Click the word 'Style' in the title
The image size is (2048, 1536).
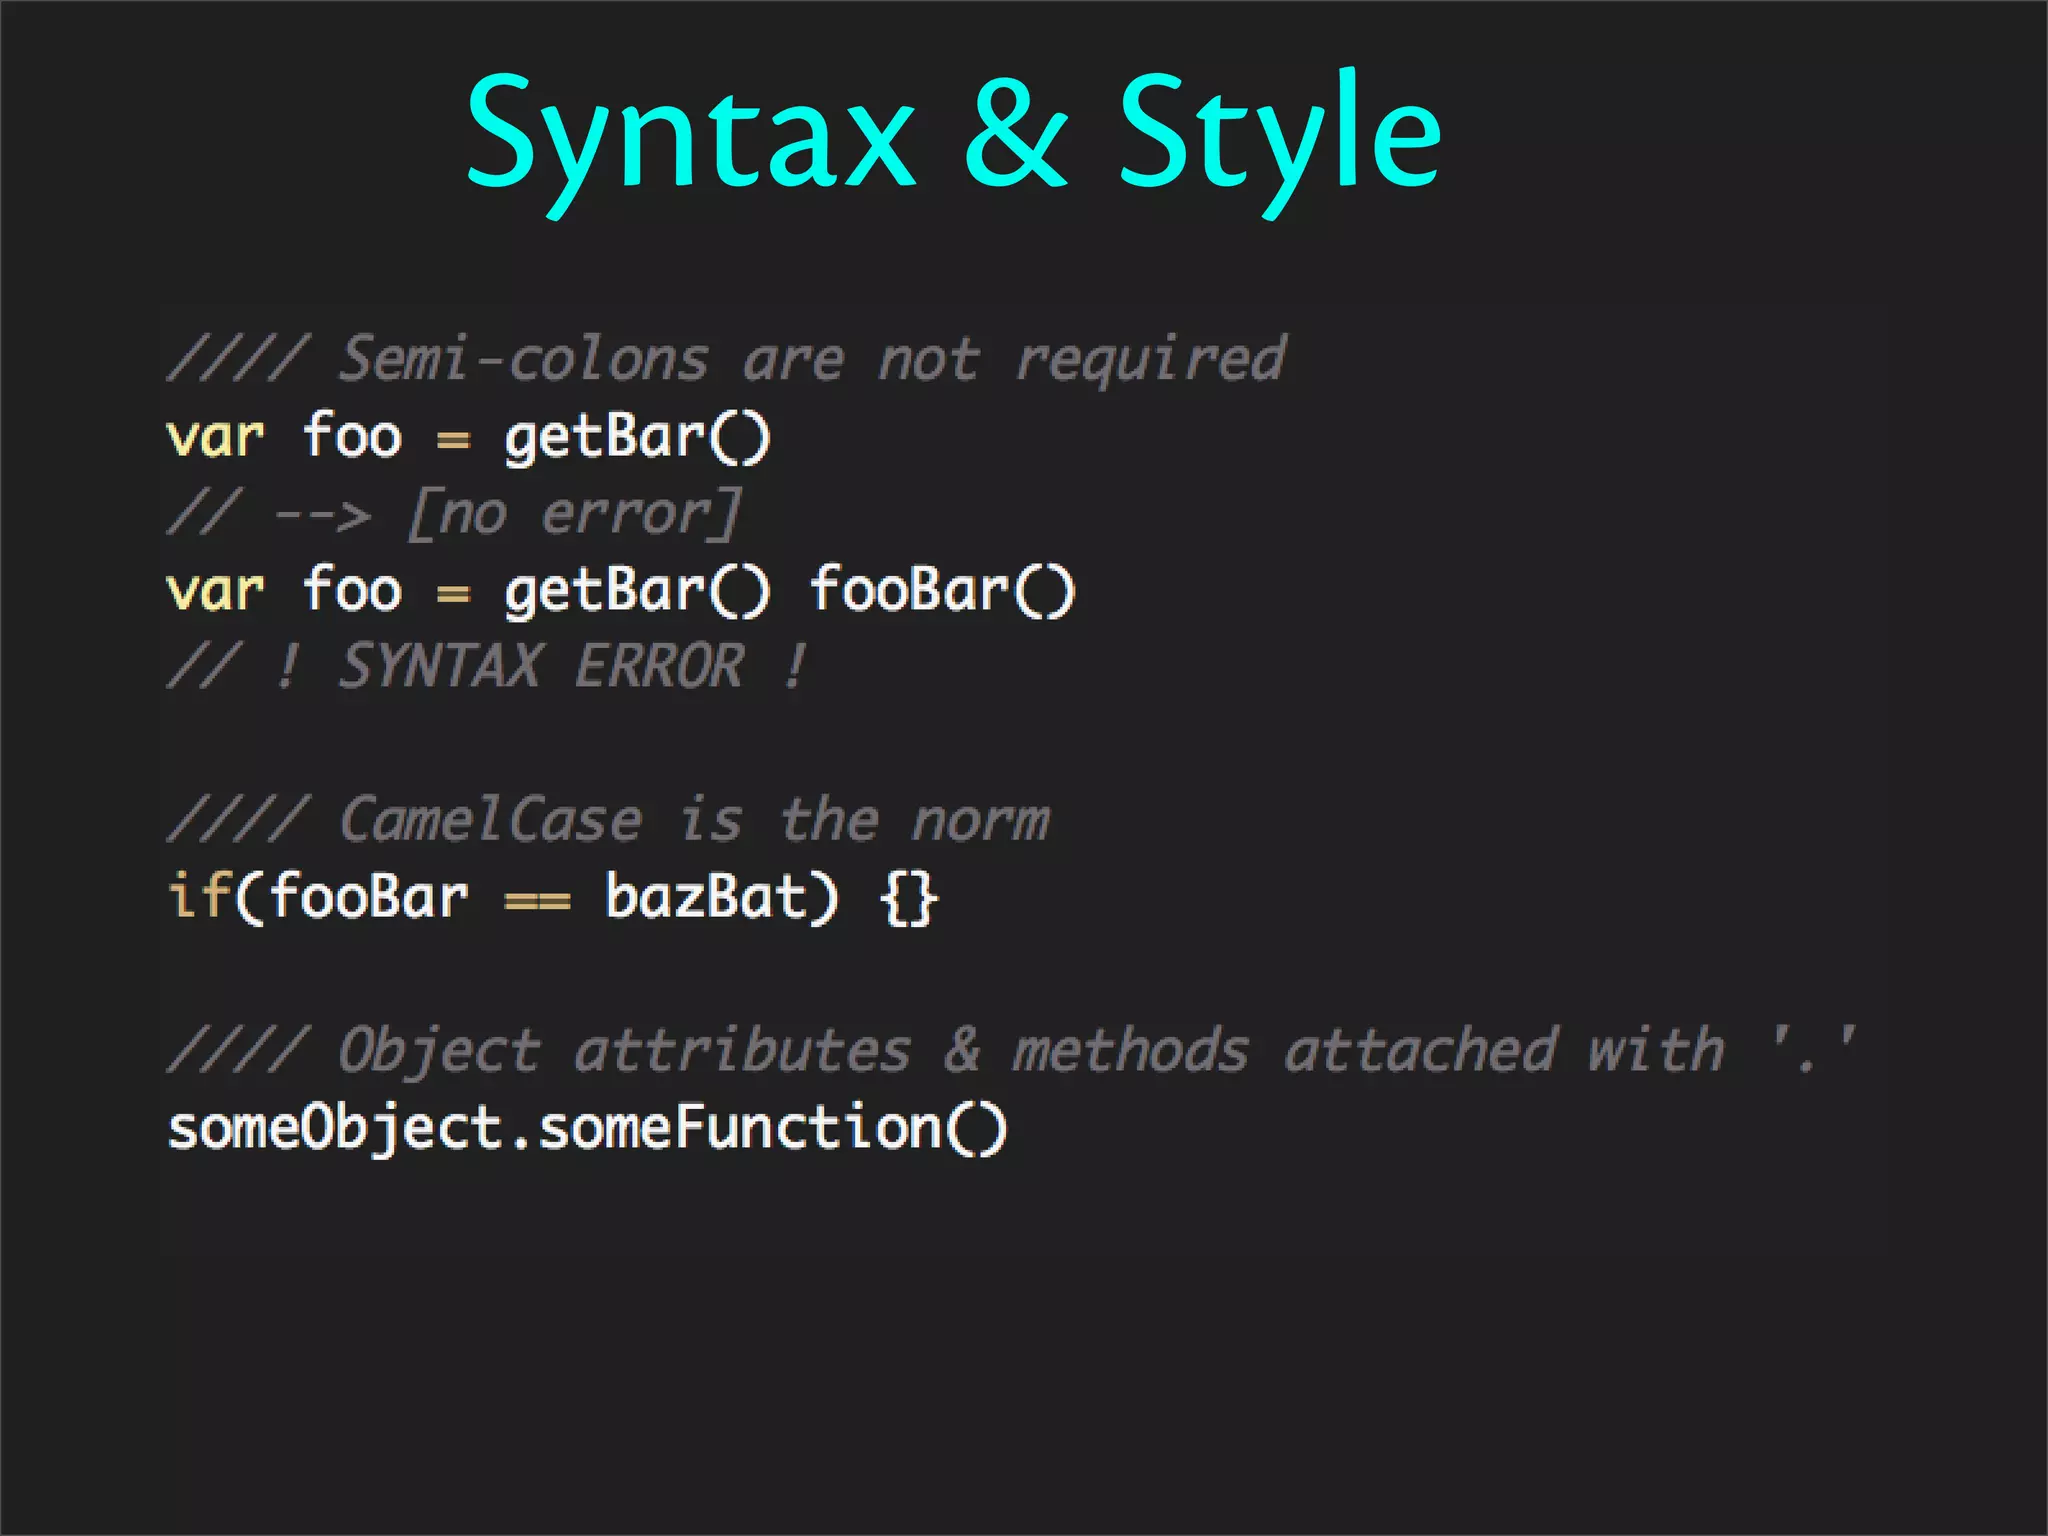[1279, 135]
